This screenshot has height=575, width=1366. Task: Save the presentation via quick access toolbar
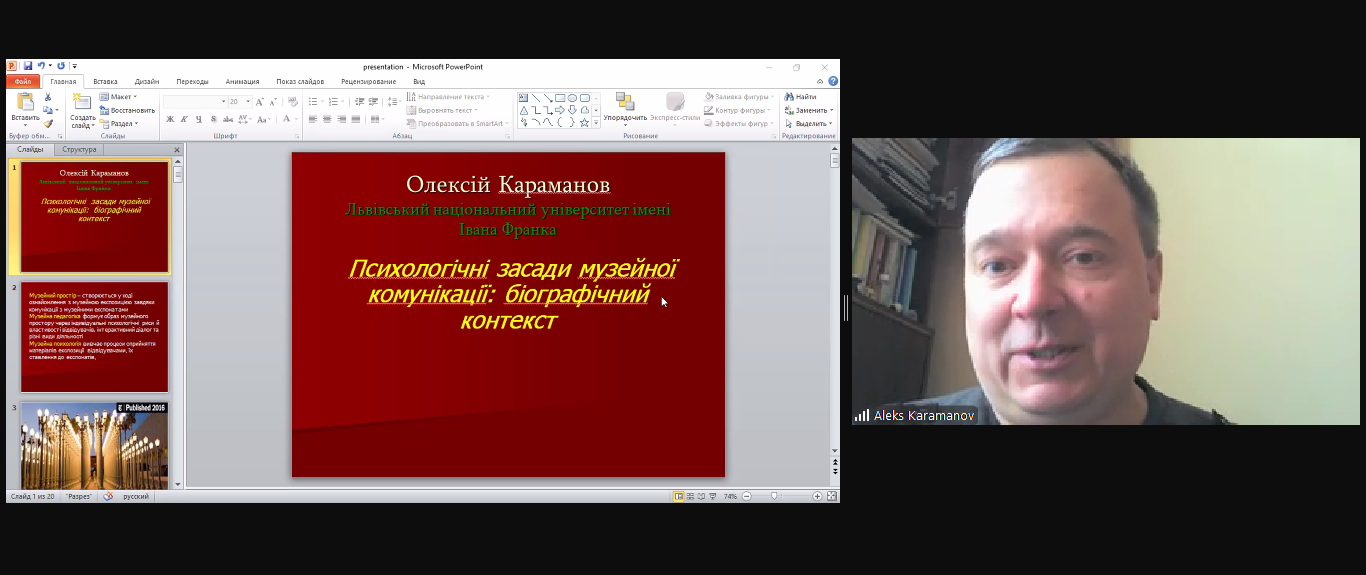(x=28, y=66)
